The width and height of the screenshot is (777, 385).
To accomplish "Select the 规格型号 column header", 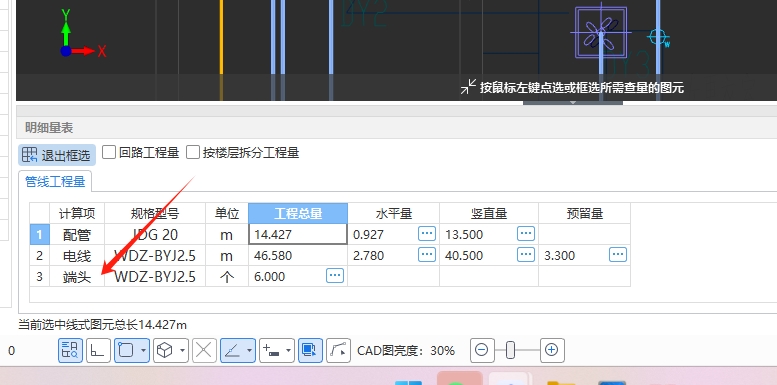I will click(155, 213).
